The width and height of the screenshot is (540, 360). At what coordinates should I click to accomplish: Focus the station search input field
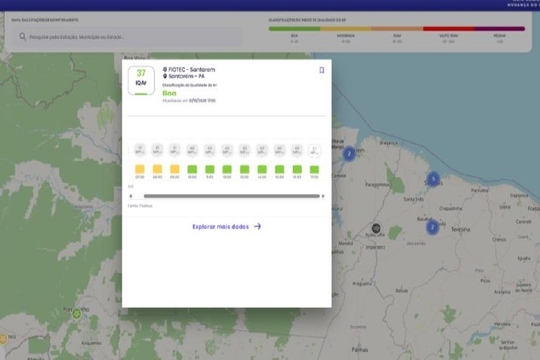[127, 37]
